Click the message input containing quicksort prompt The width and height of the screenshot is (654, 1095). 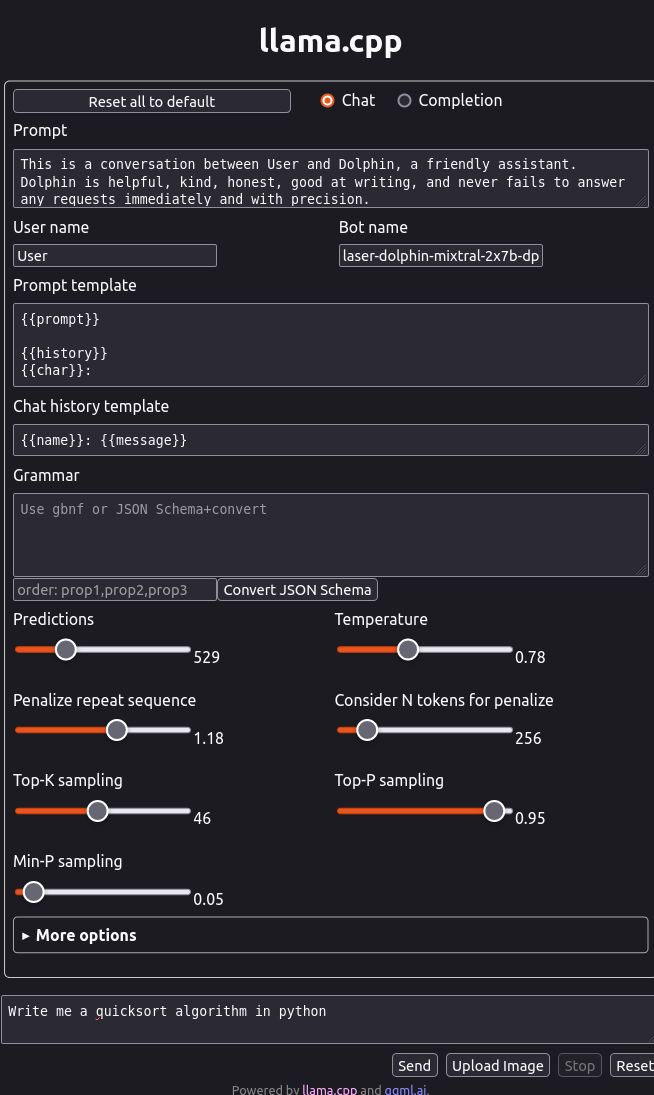click(x=327, y=1011)
